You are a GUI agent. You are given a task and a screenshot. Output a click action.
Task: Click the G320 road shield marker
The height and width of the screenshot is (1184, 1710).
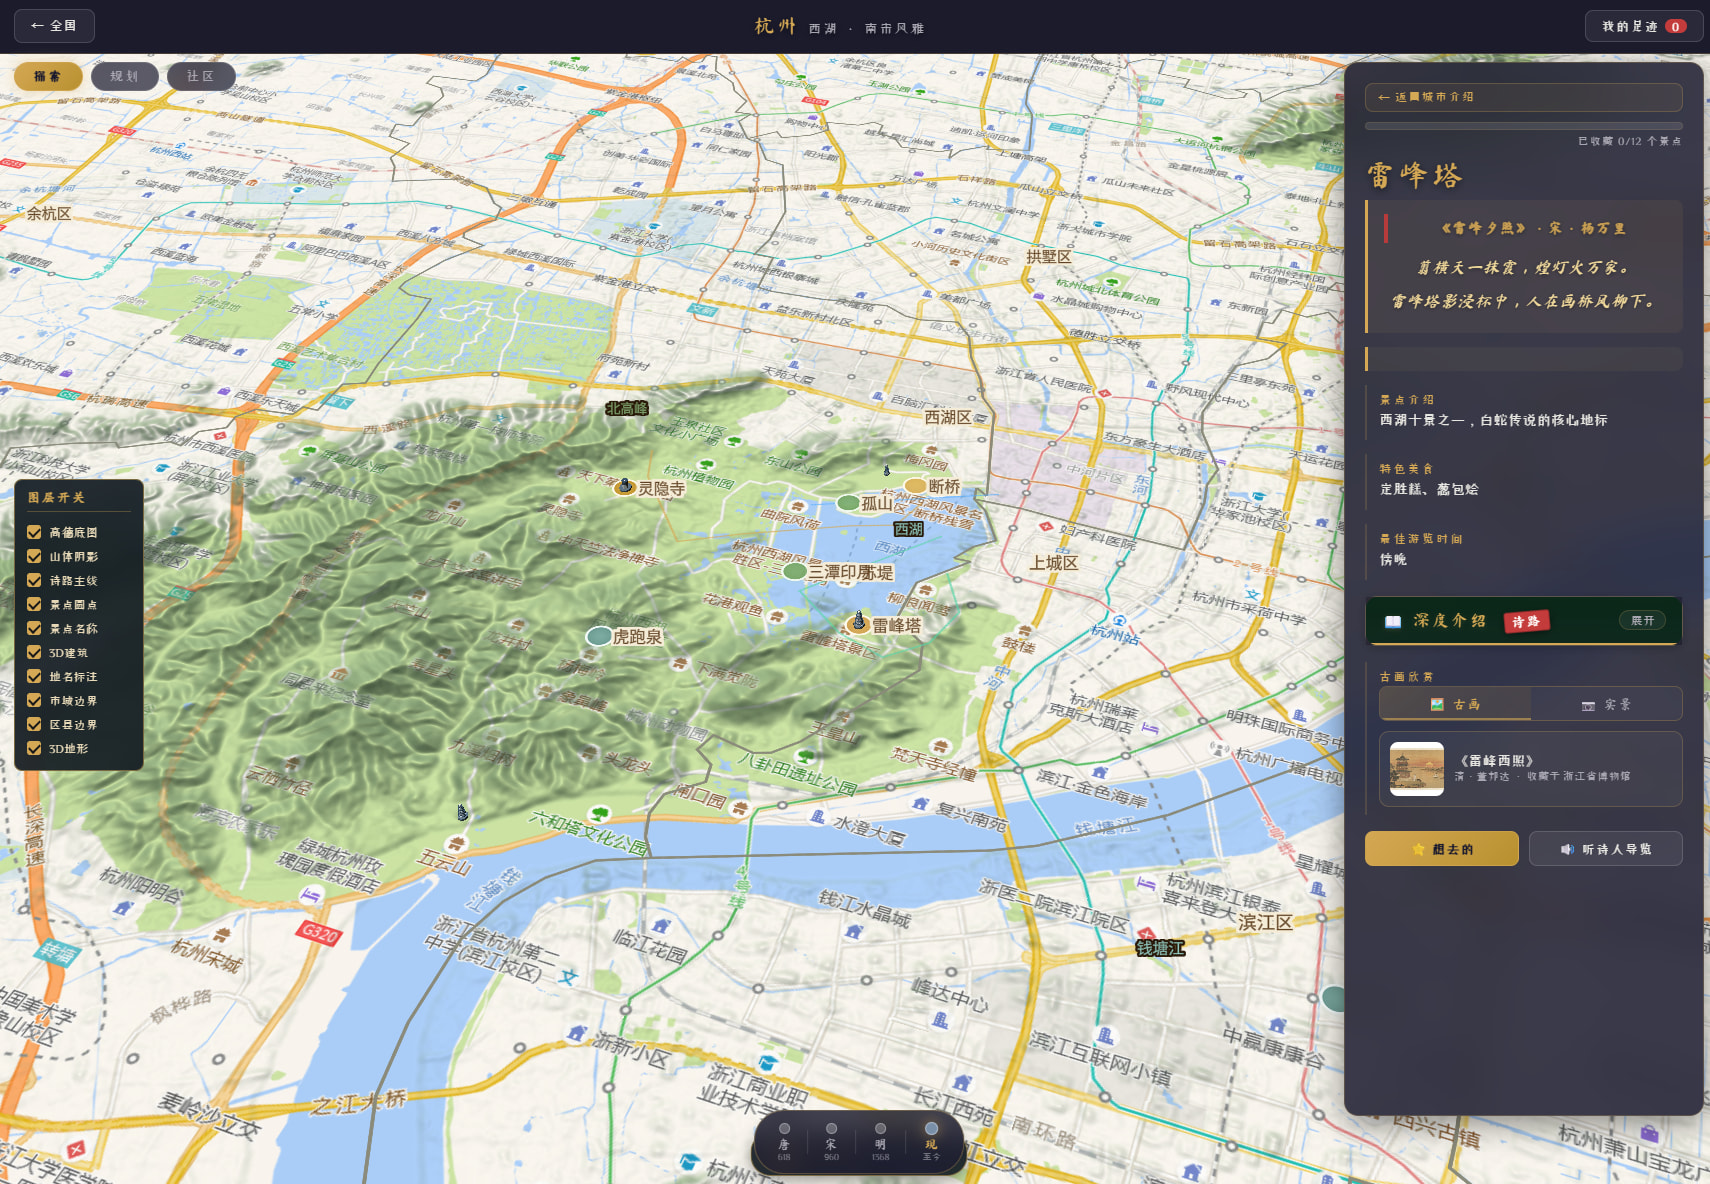point(319,933)
